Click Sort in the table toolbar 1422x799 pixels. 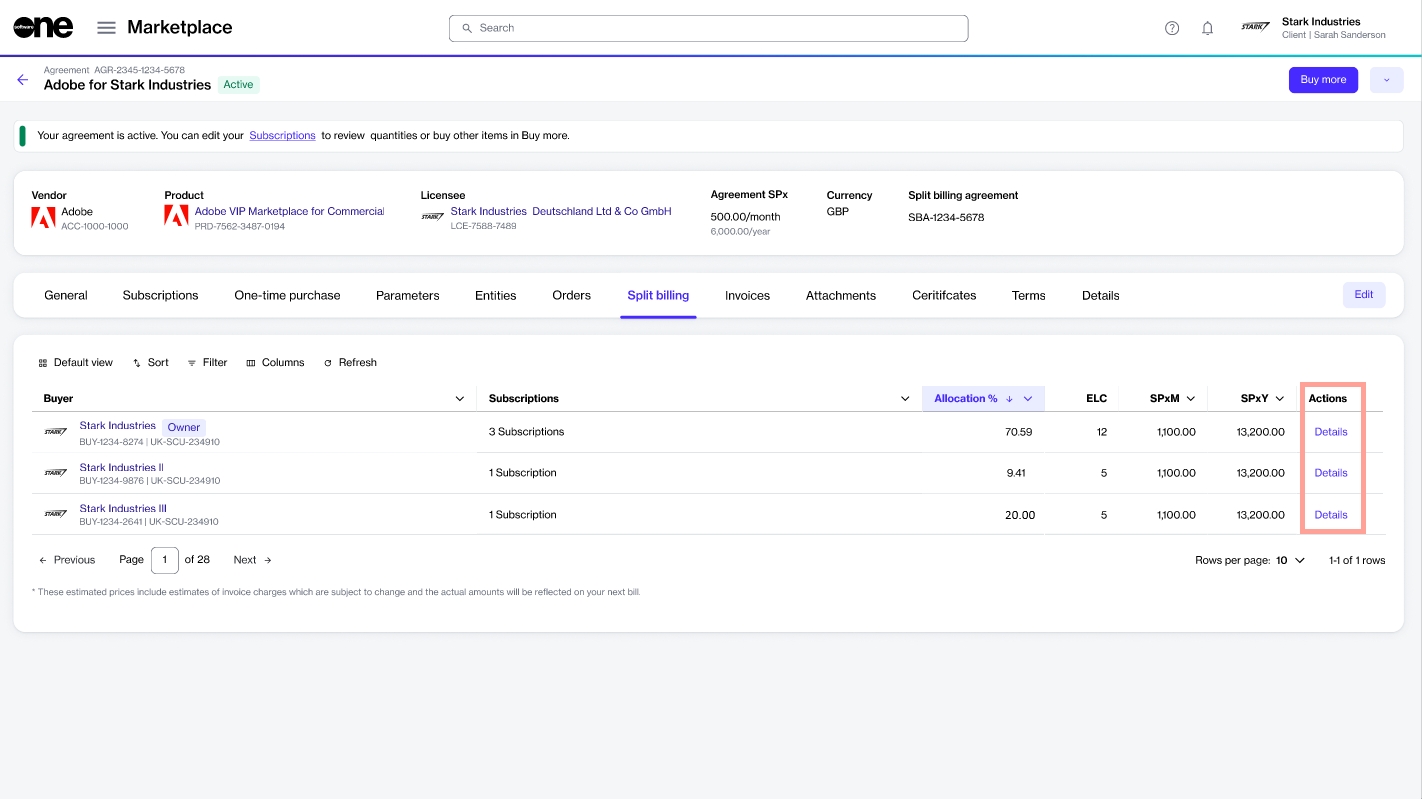click(150, 363)
